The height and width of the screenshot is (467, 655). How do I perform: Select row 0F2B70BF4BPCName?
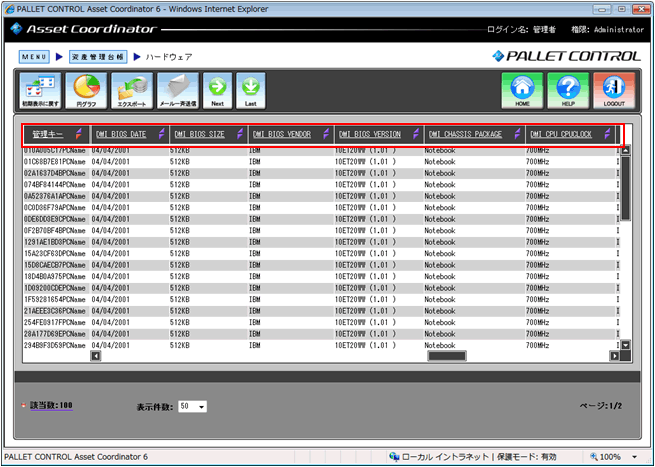point(321,231)
